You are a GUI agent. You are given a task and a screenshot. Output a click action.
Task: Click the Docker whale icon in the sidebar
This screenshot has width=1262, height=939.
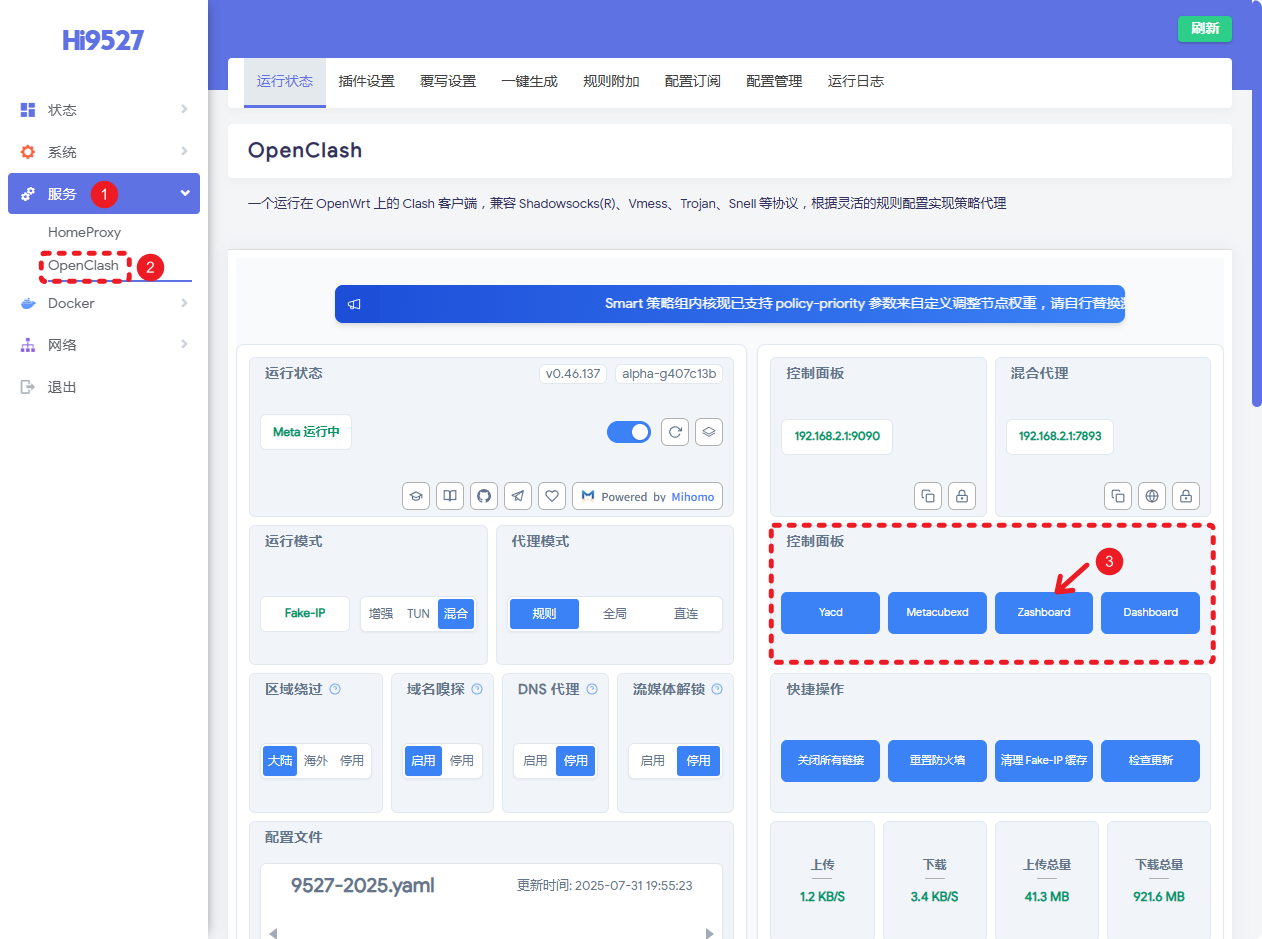point(28,303)
